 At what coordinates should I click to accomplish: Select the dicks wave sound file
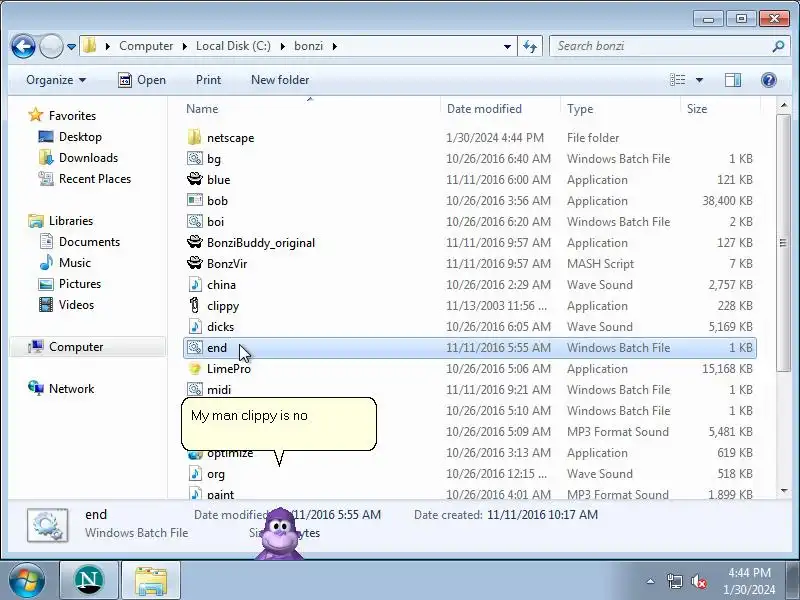pos(469,327)
